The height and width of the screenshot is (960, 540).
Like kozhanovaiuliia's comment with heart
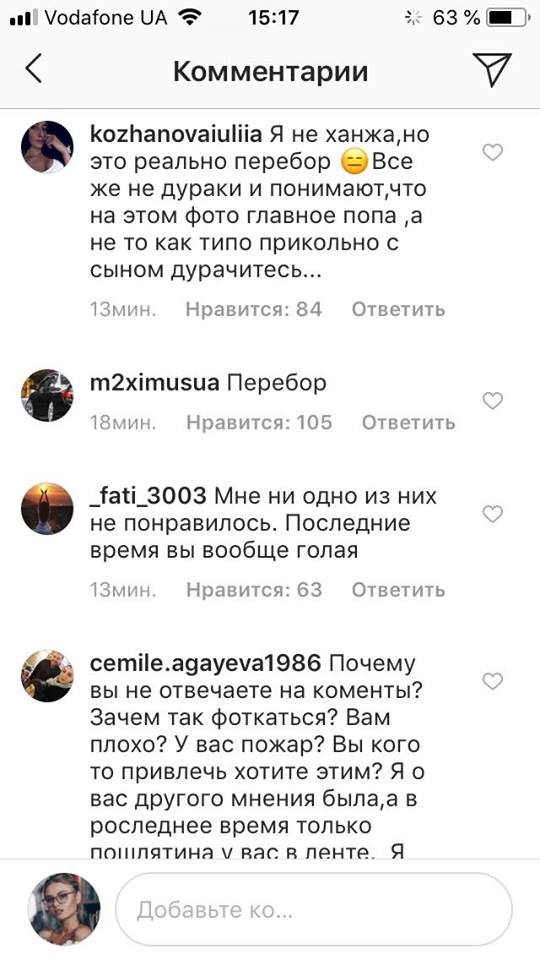coord(492,152)
